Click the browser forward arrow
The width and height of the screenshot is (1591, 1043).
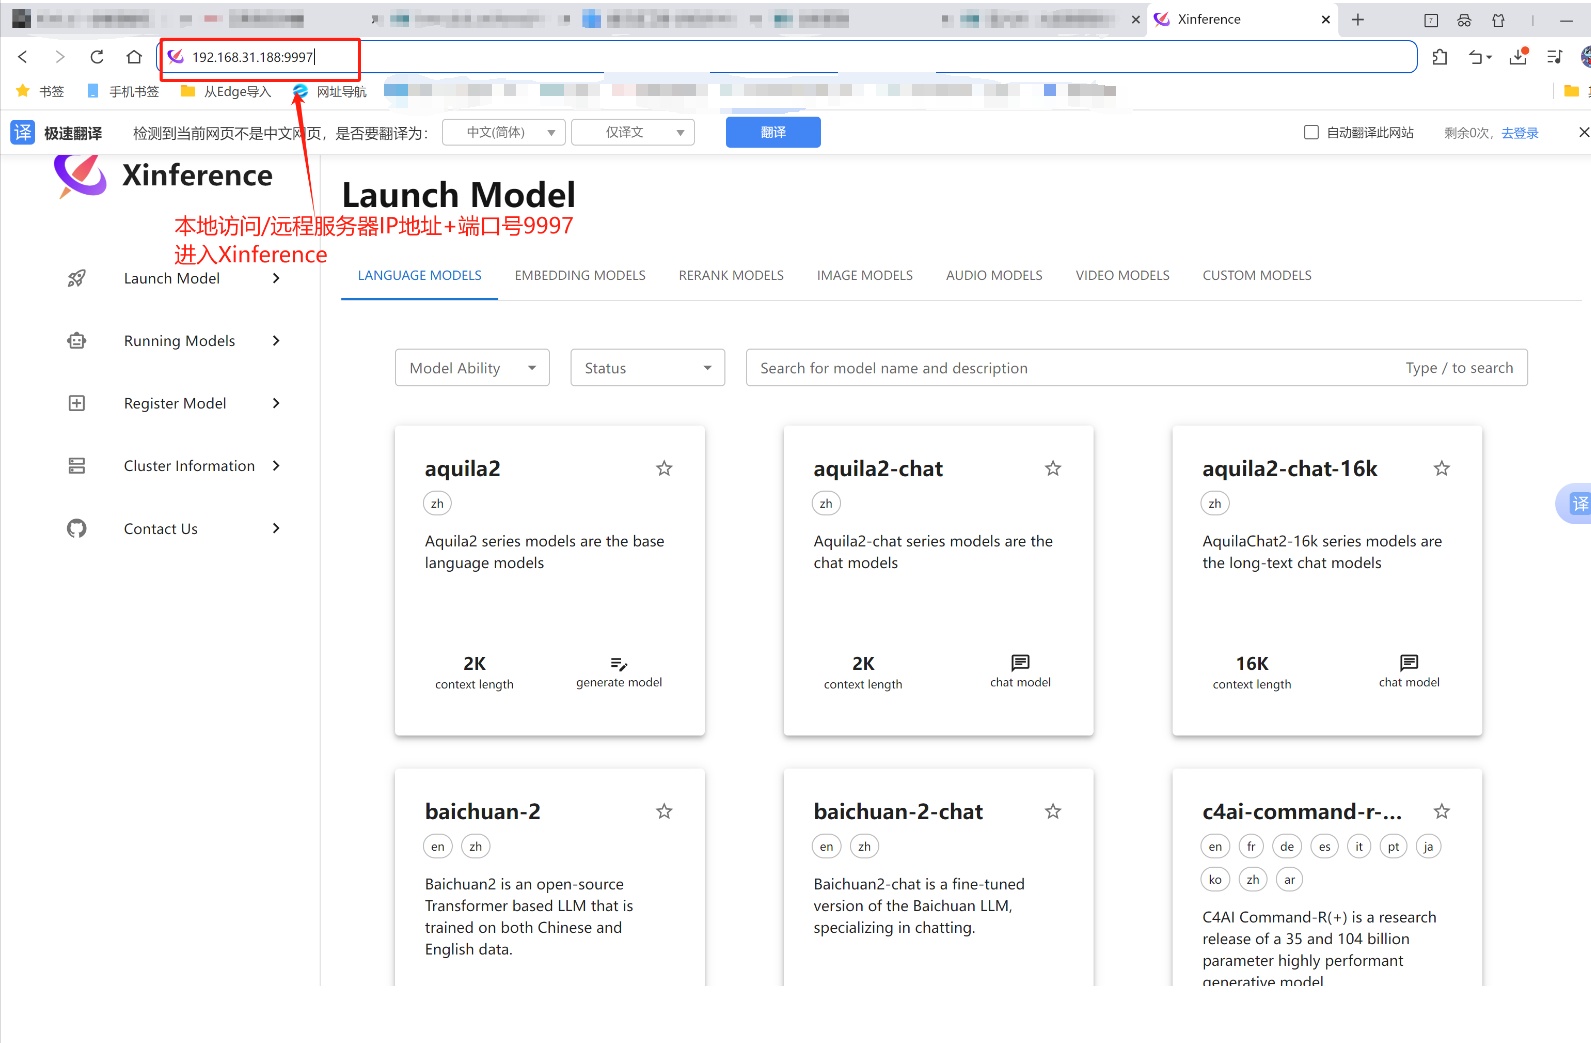[60, 57]
